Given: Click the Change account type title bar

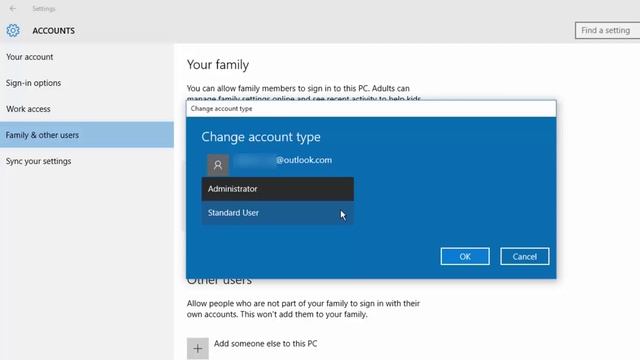Looking at the screenshot, I should [x=371, y=109].
